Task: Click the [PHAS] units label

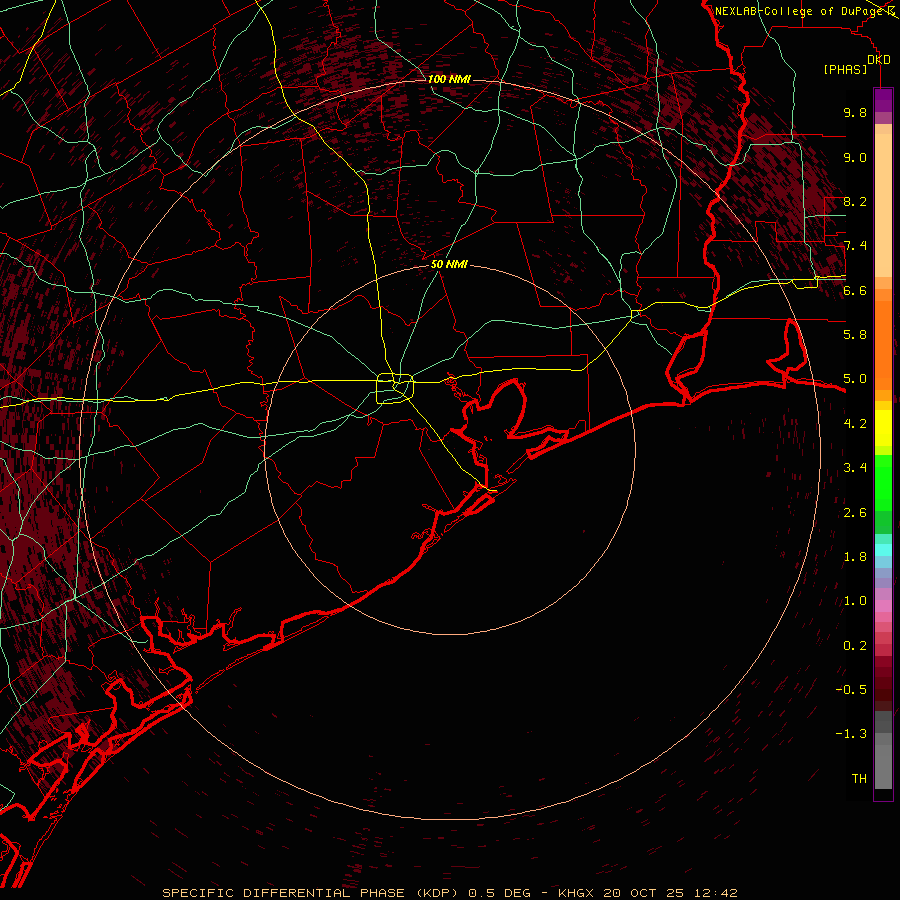Action: pos(845,70)
